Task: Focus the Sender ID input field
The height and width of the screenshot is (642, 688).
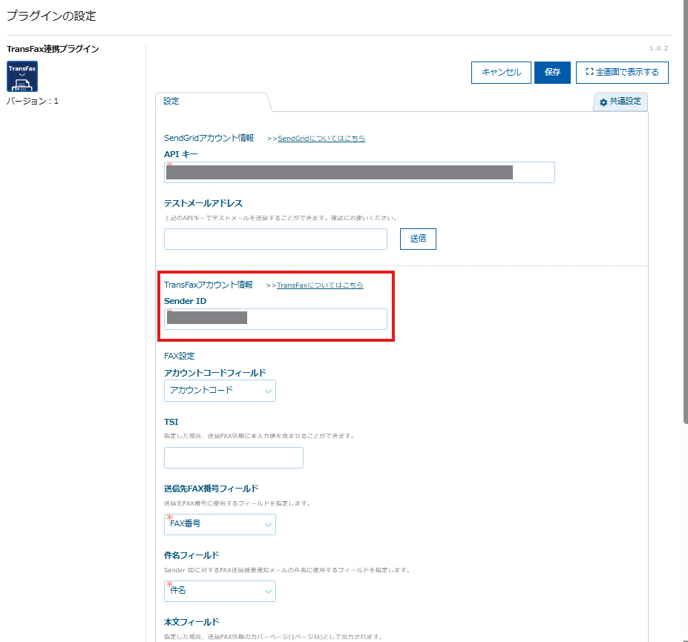Action: pyautogui.click(x=276, y=319)
